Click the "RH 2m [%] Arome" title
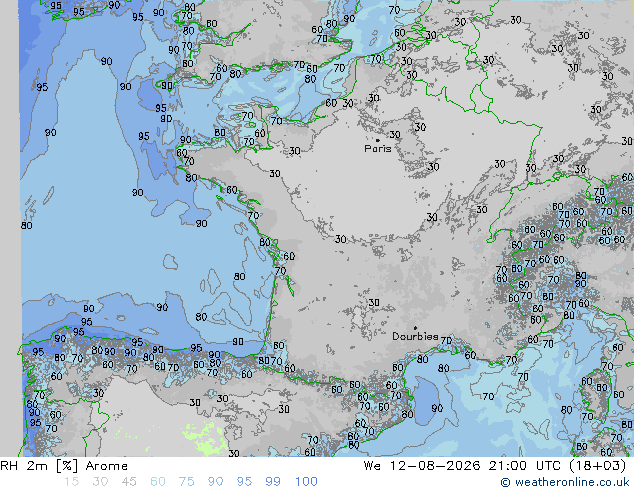 point(64,466)
